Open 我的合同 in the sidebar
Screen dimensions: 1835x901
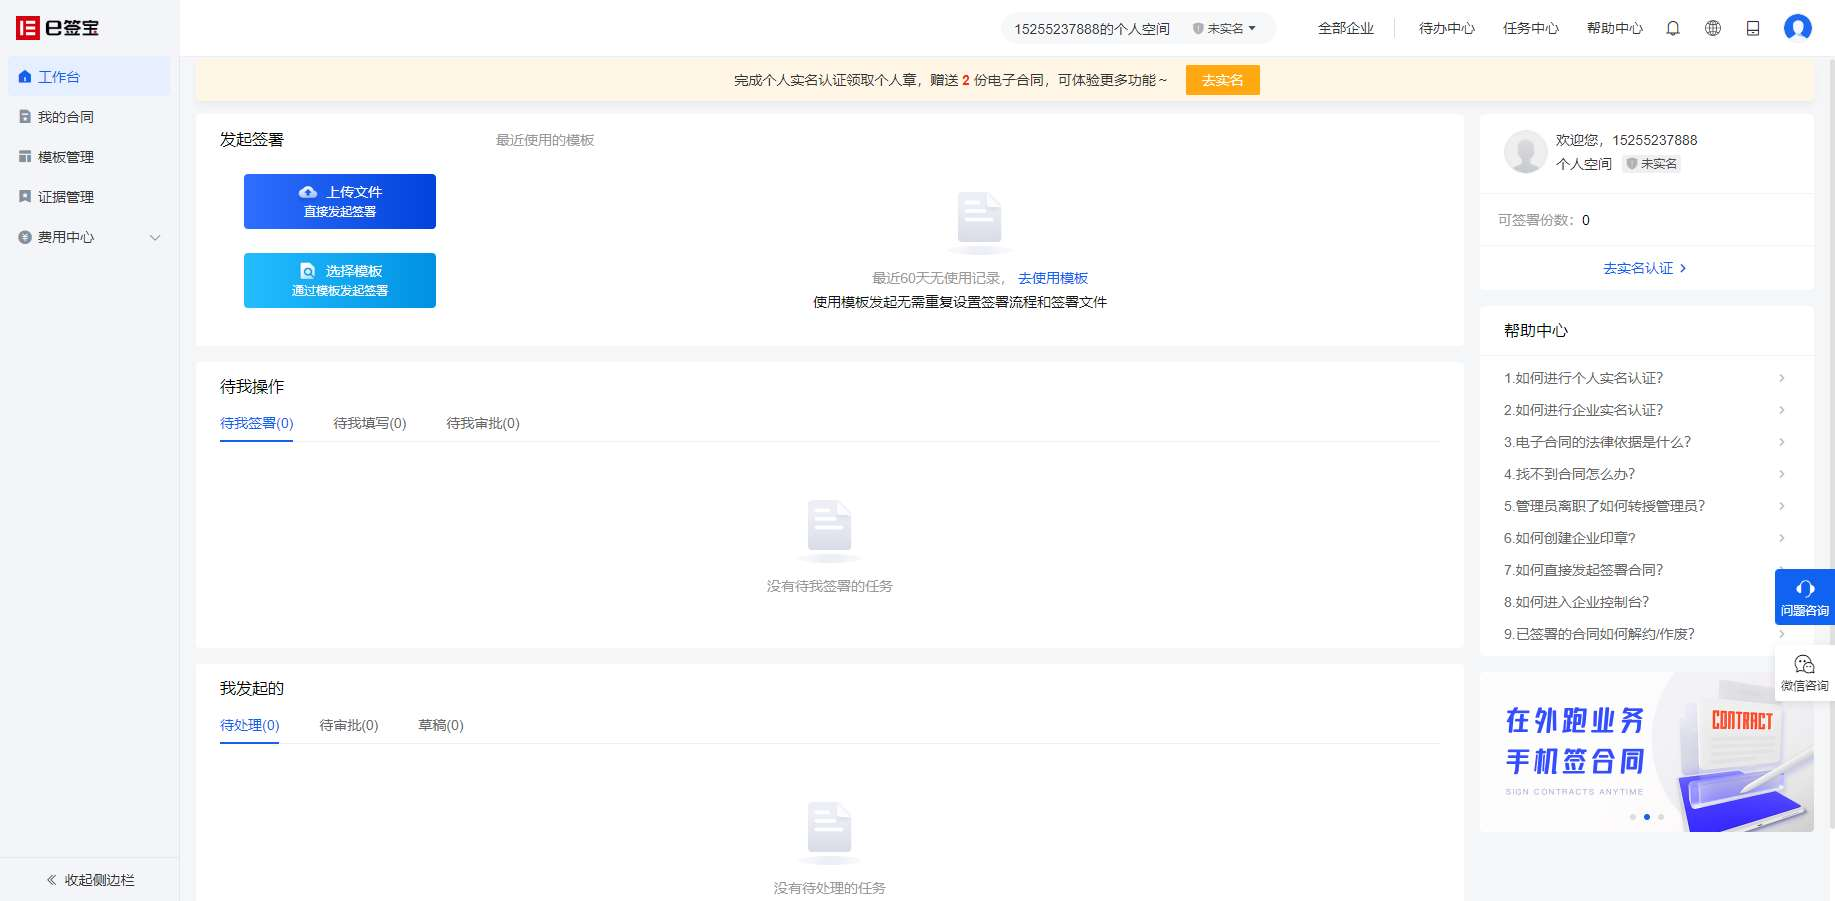[x=89, y=117]
